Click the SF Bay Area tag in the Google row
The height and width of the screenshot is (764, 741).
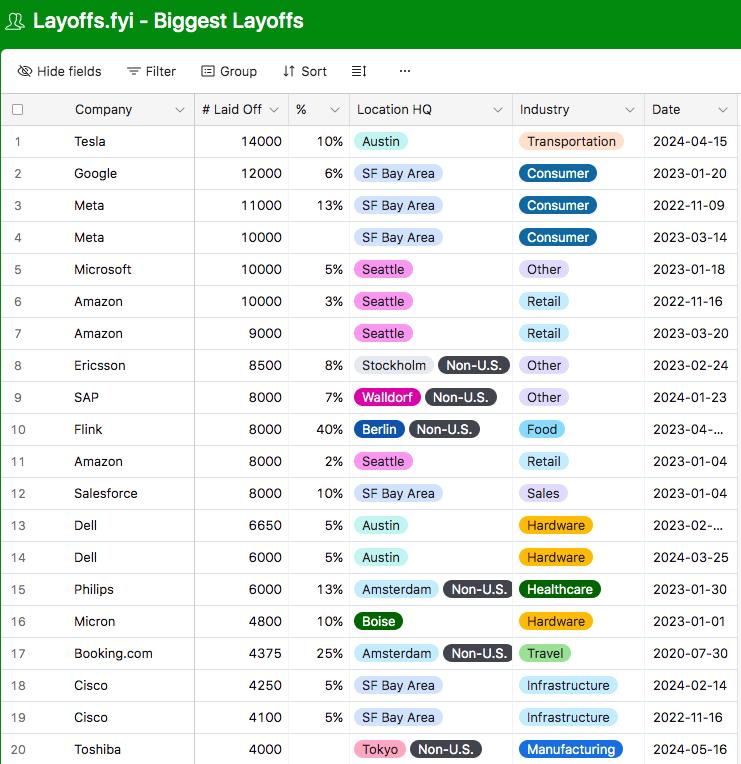[398, 173]
